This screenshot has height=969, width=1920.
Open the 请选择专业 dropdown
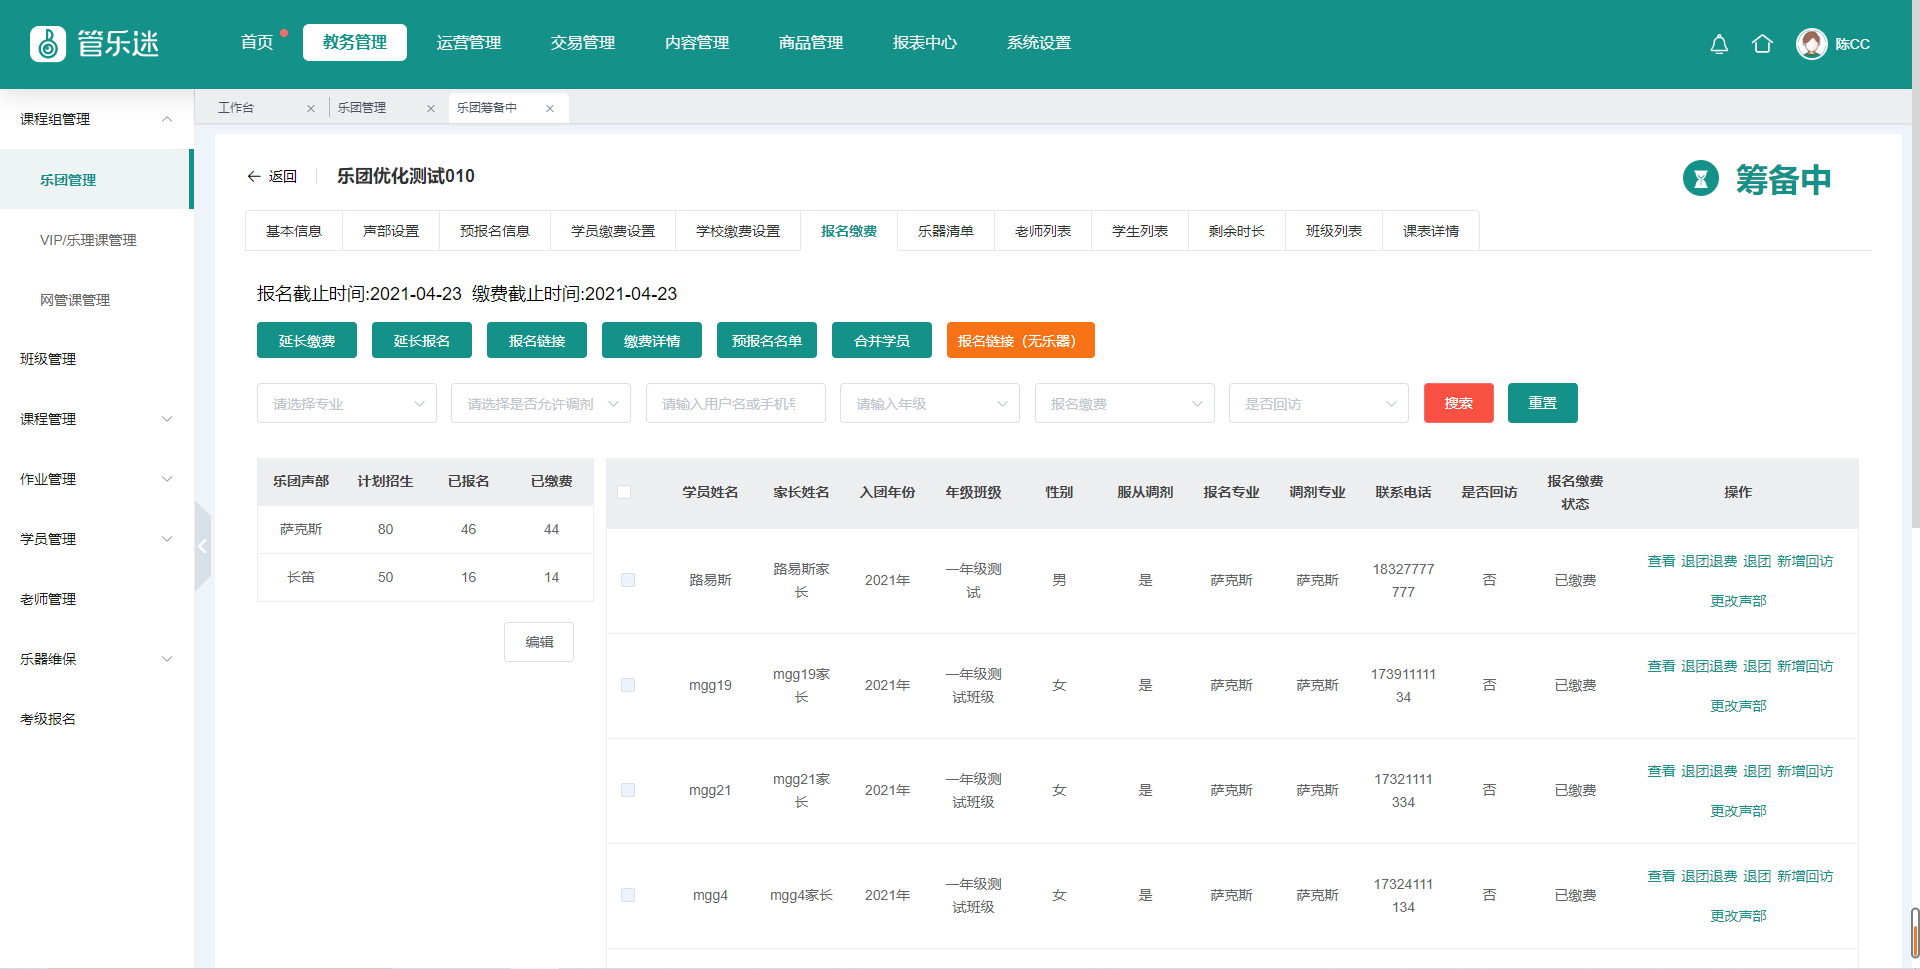point(346,404)
